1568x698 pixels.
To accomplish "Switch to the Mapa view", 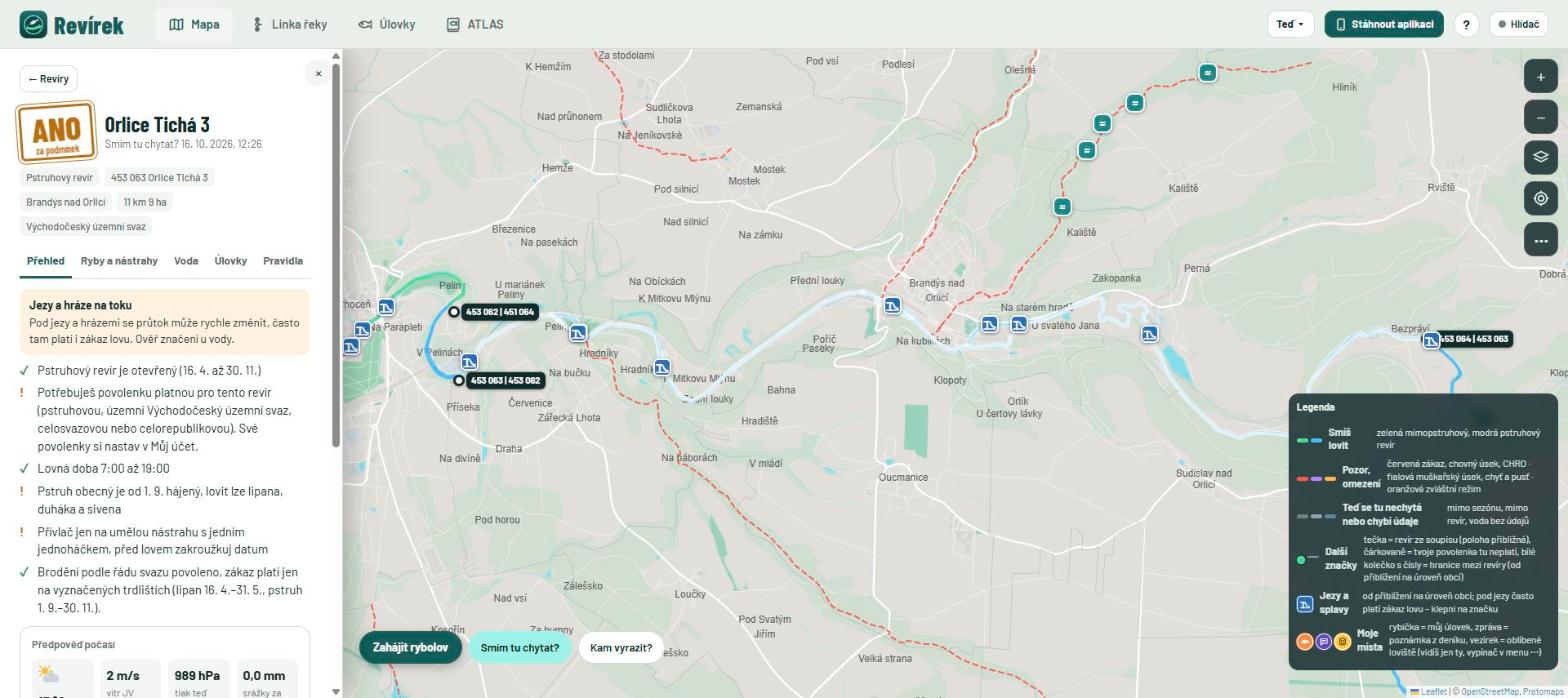I will click(x=194, y=25).
